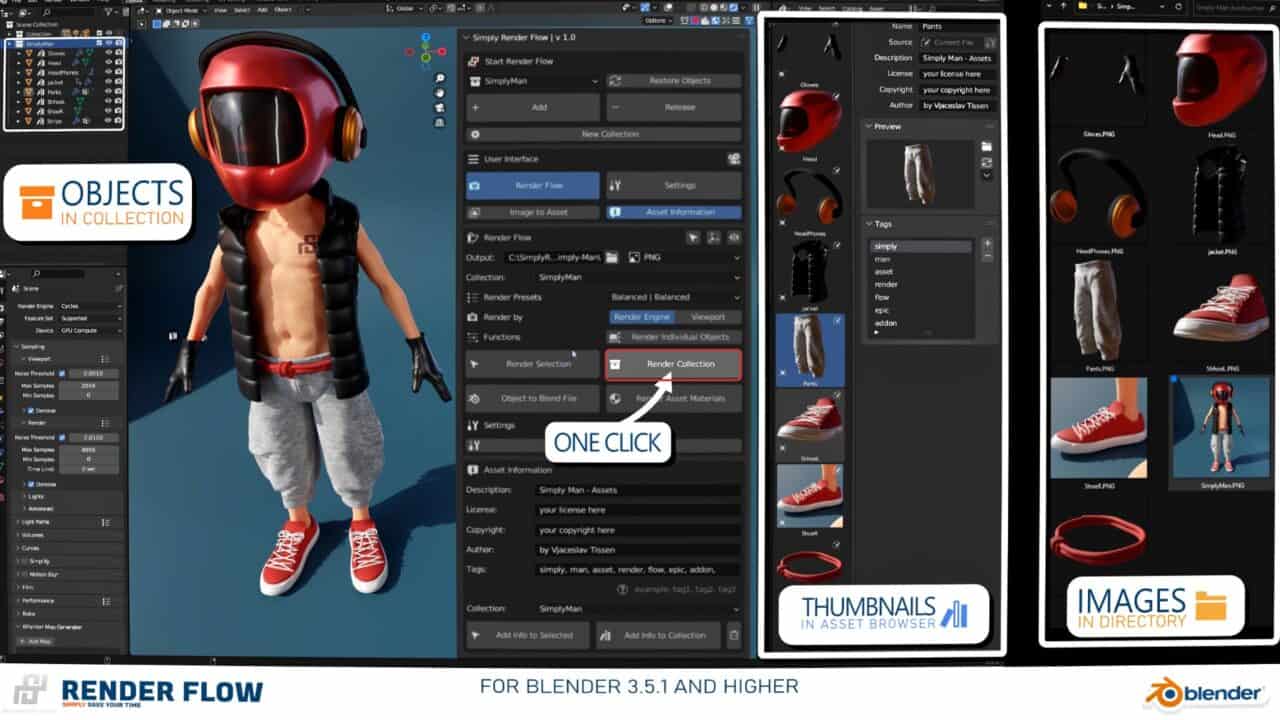Toggle the Render Engine option in Render by
The height and width of the screenshot is (720, 1280).
pyautogui.click(x=641, y=317)
